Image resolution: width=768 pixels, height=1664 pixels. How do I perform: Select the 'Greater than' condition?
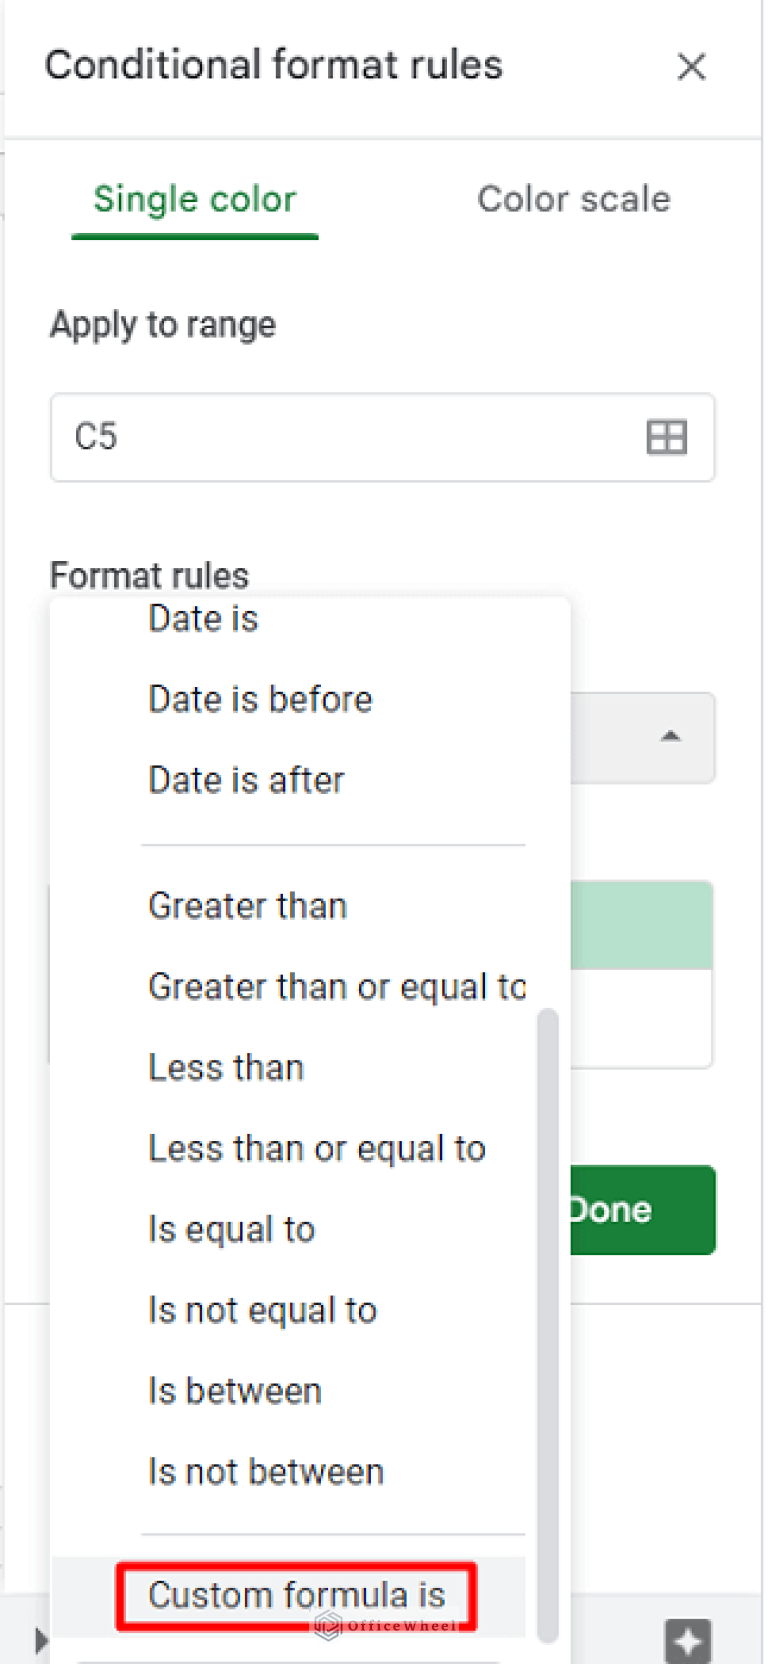[x=247, y=906]
